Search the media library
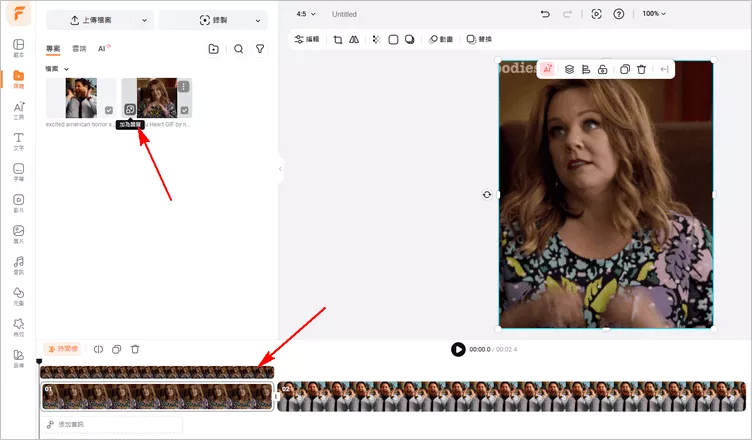This screenshot has width=752, height=440. [x=238, y=49]
